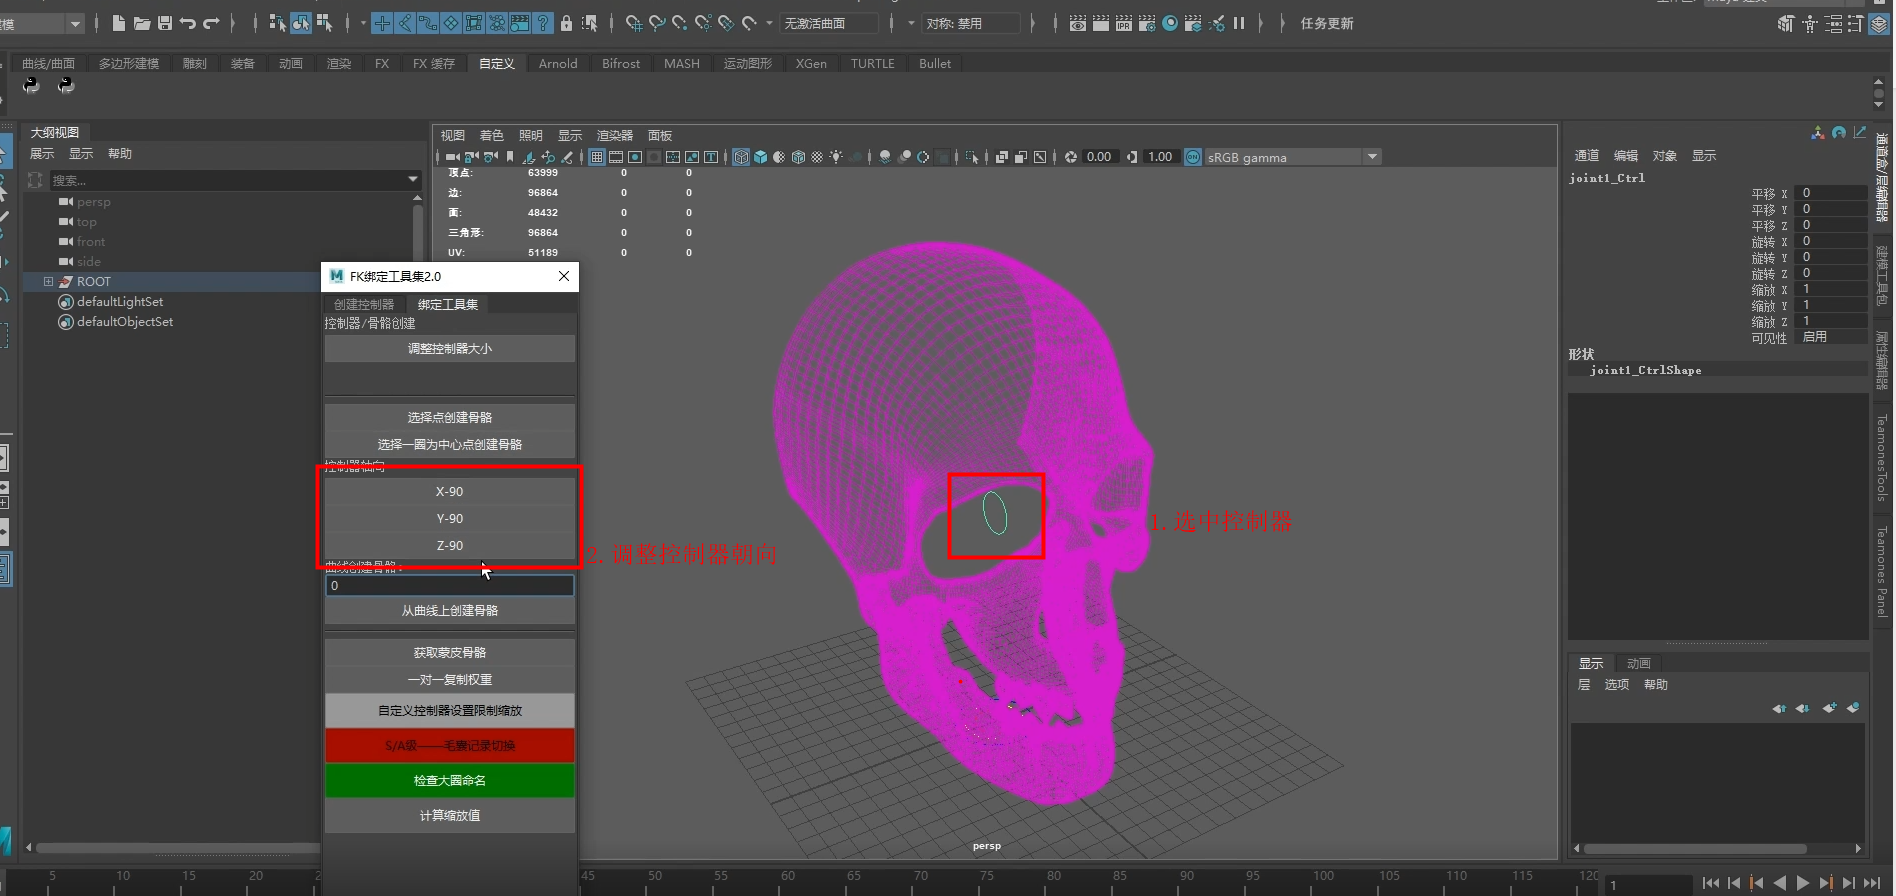Switch to the Arnold shelf tab
1896x896 pixels.
click(558, 64)
